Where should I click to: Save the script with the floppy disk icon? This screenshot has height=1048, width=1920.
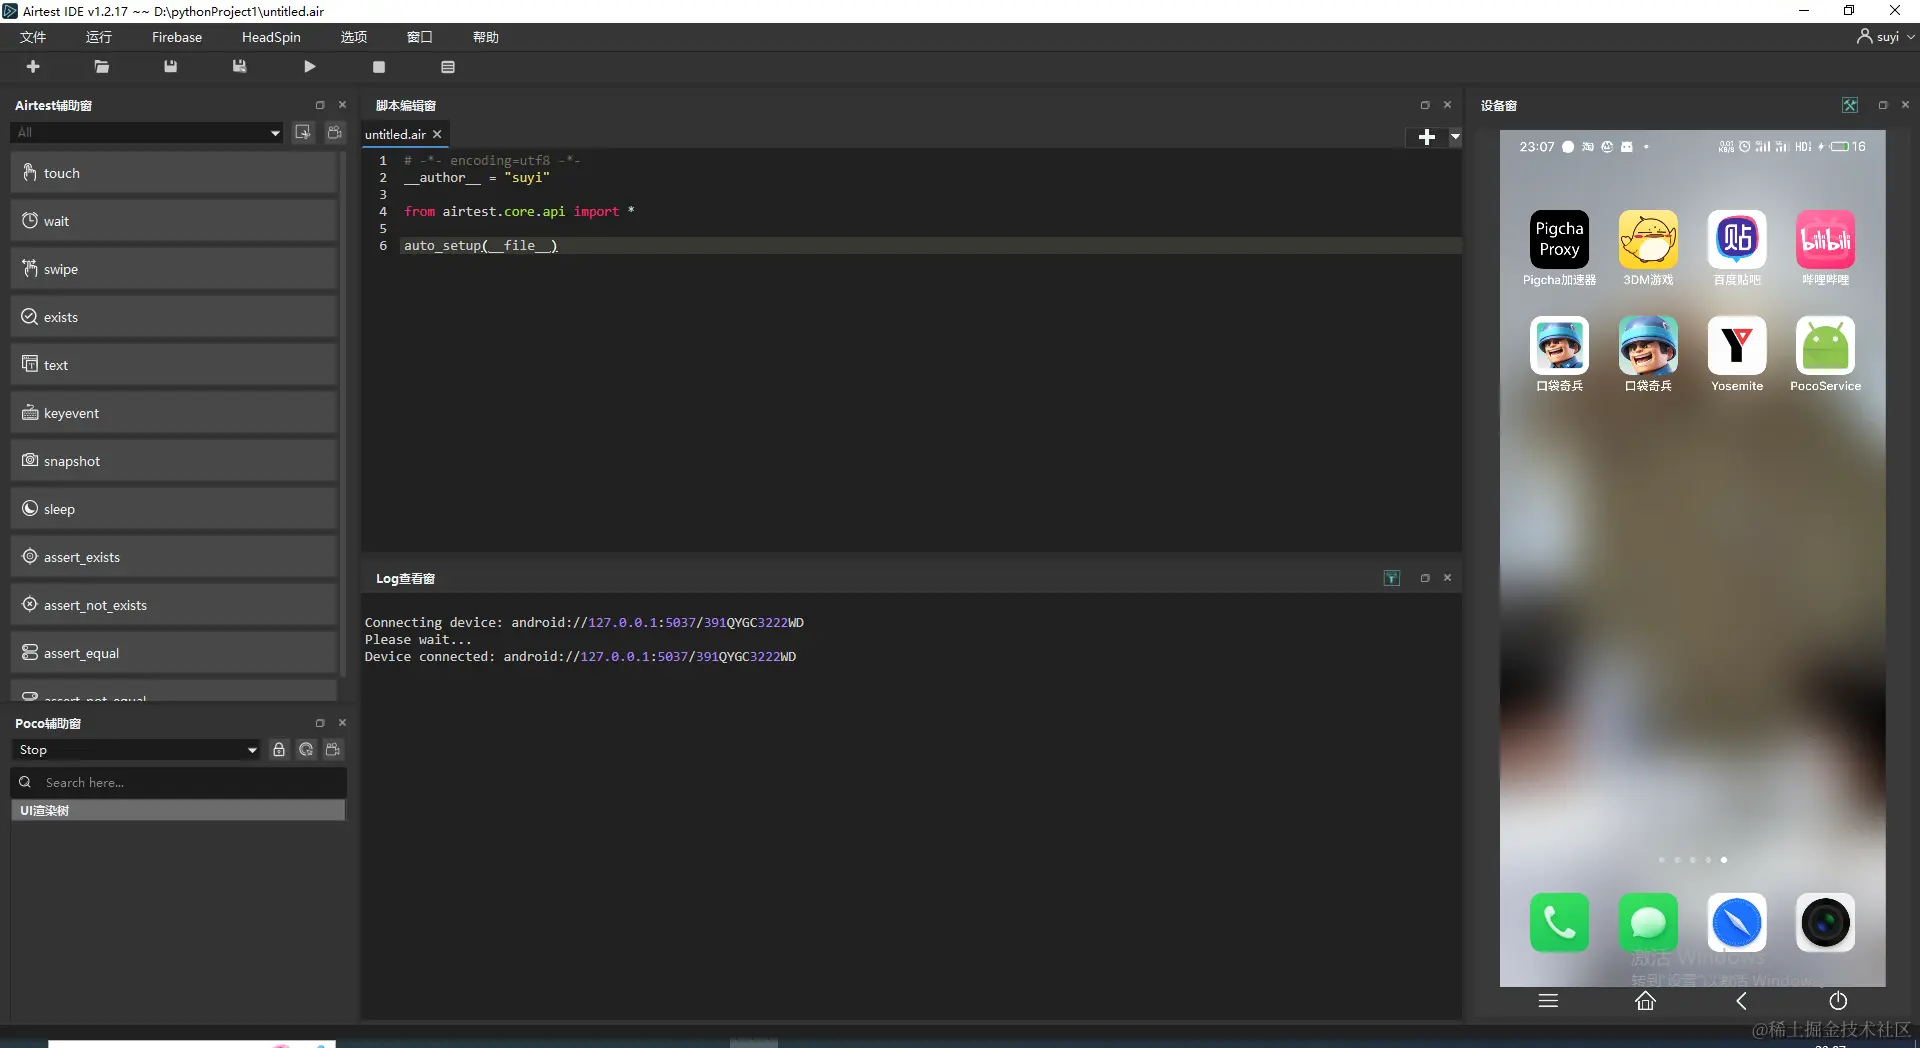tap(171, 67)
